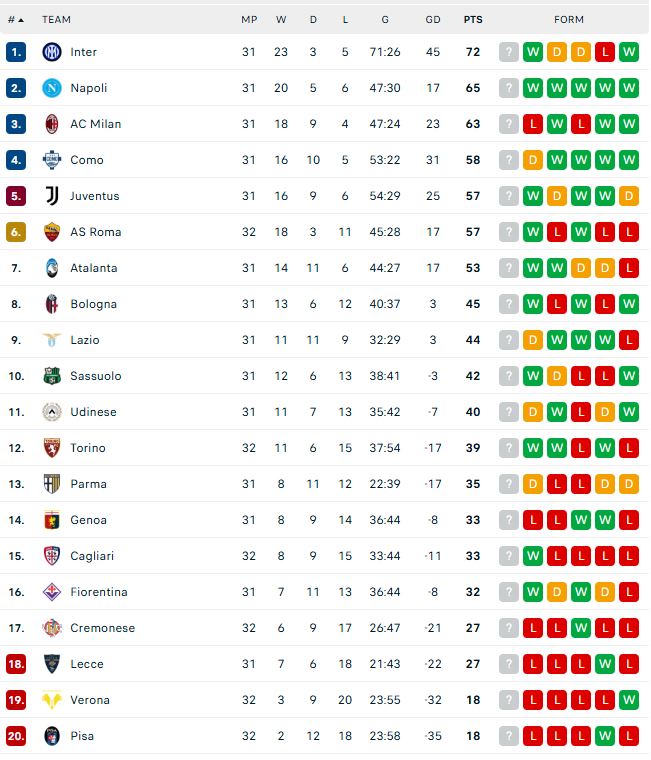This screenshot has width=651, height=760.
Task: Click the AC Milan club crest
Action: [x=52, y=124]
